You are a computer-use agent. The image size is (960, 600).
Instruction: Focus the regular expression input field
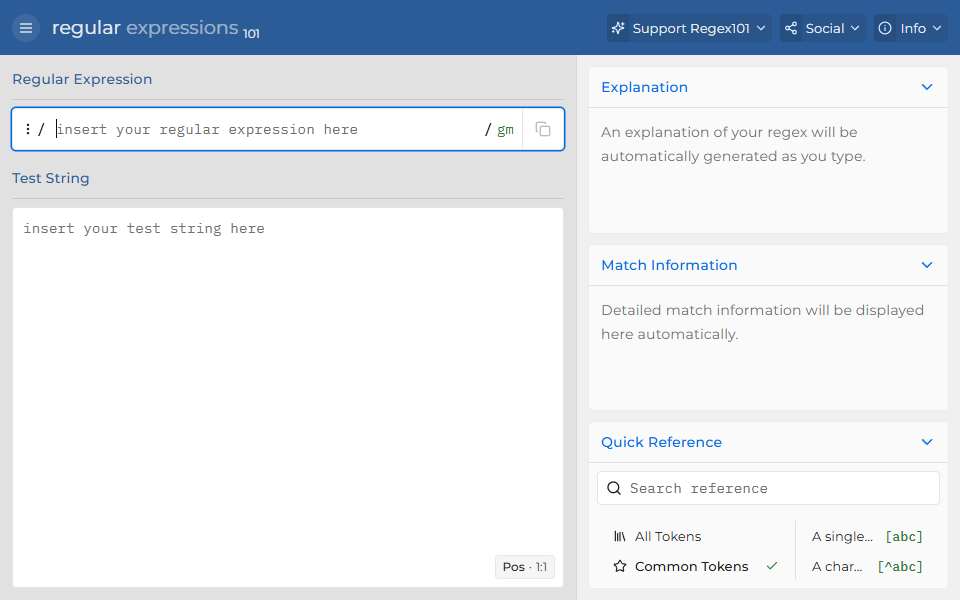[266, 129]
